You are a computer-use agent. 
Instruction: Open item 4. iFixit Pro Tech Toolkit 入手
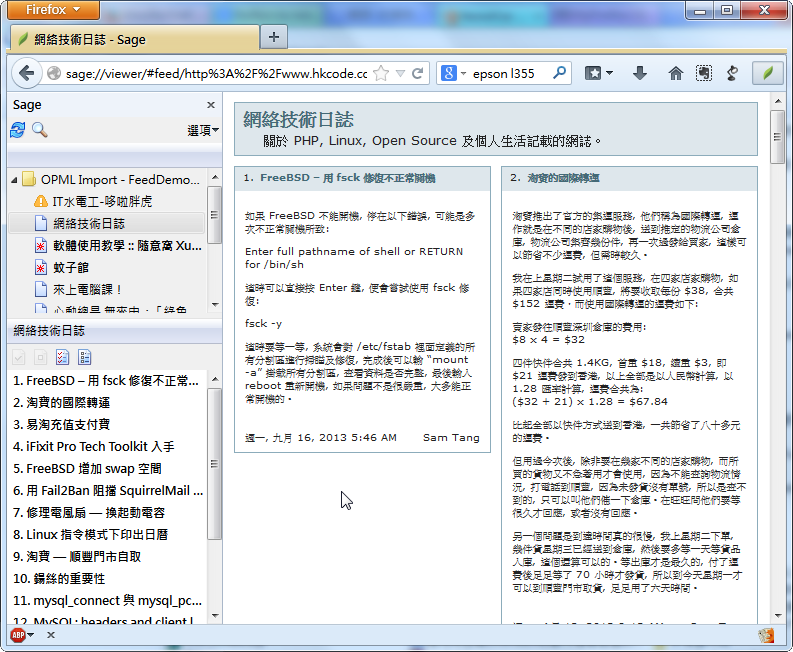(x=94, y=447)
